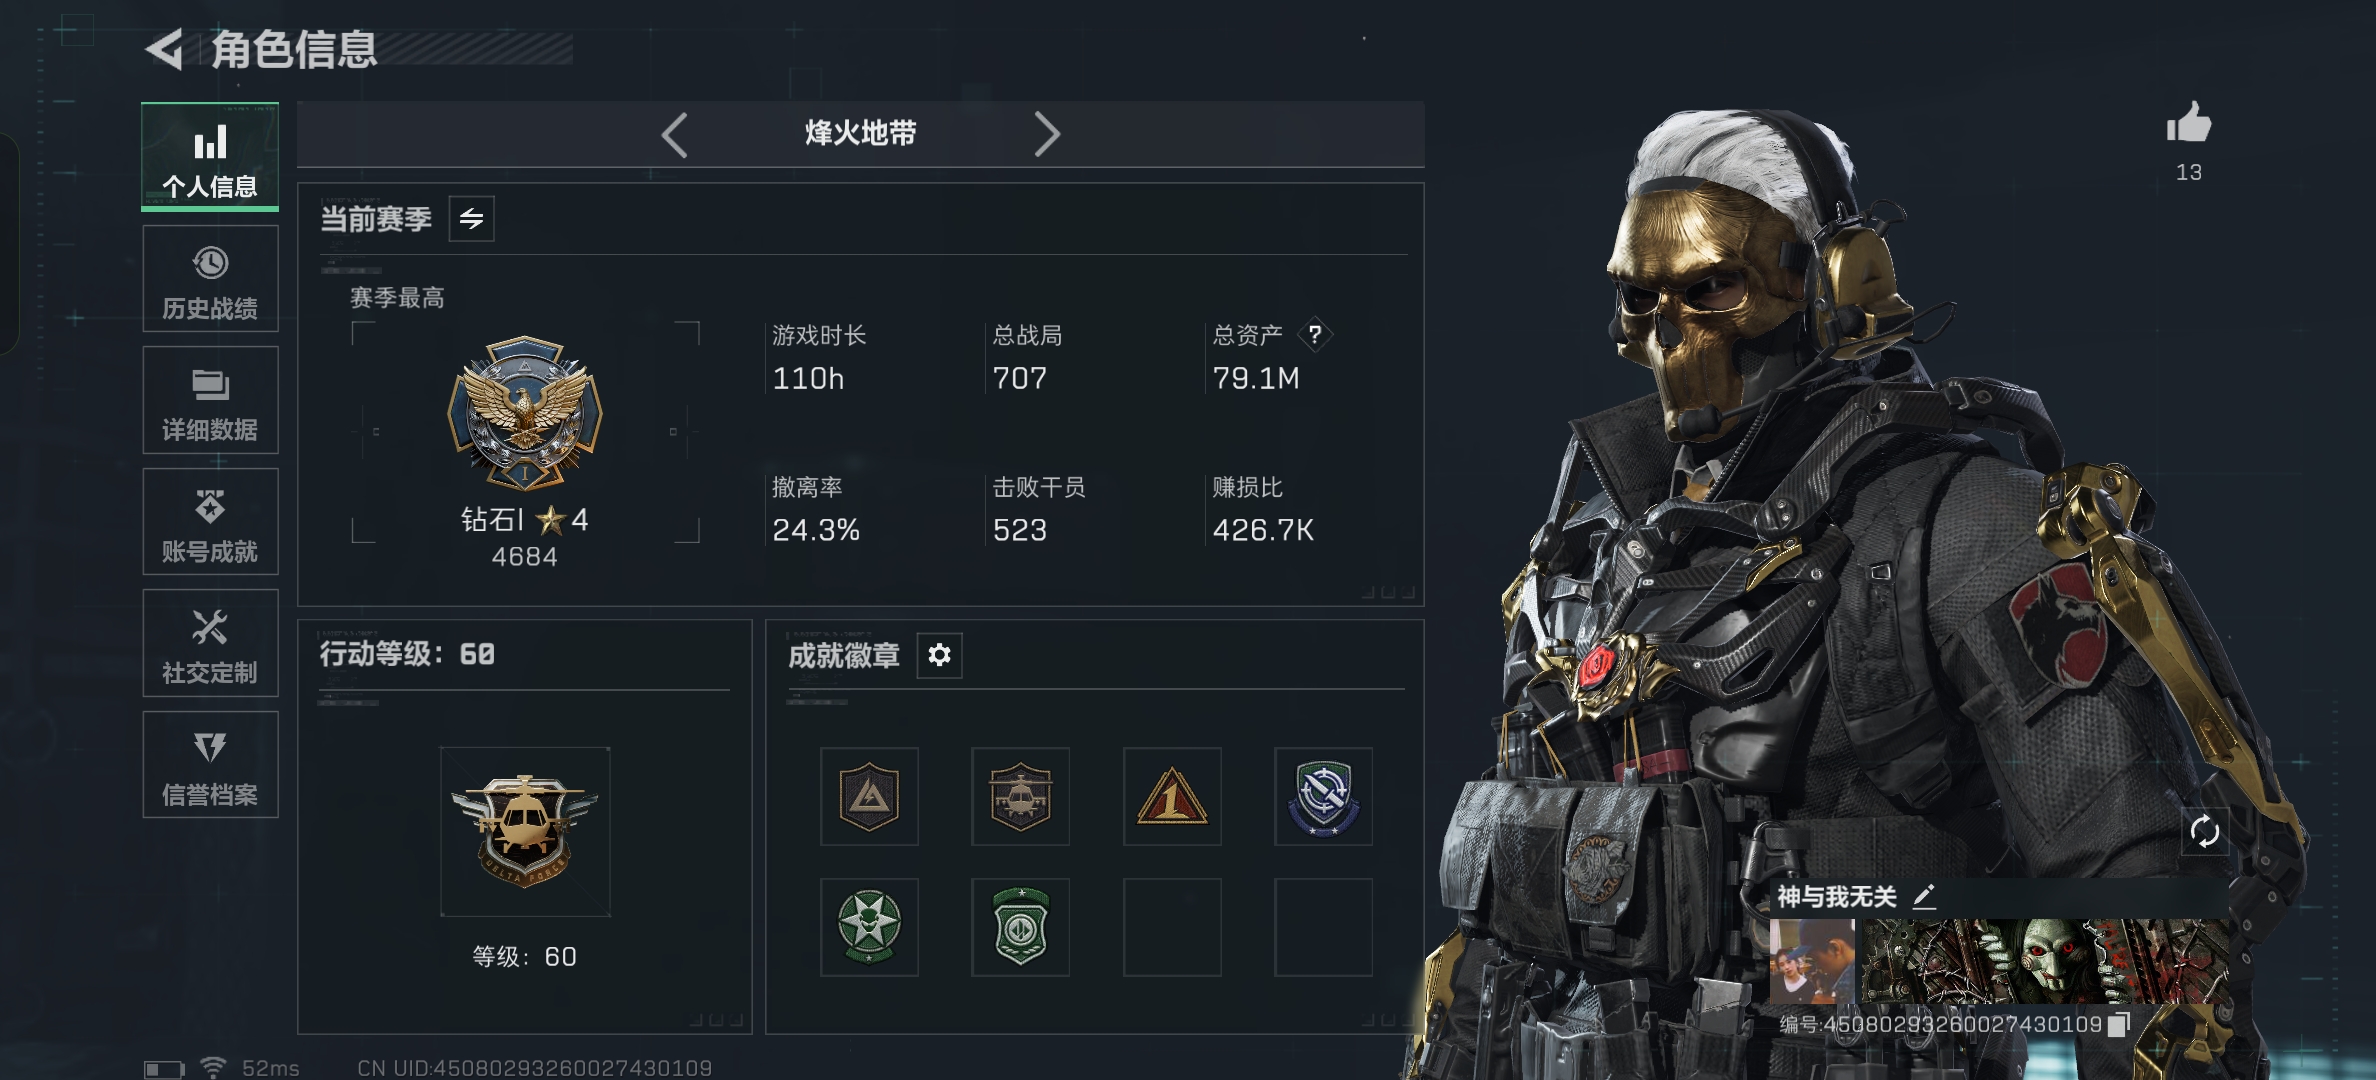
Task: Open the 成就徽章 settings gear
Action: coord(939,655)
